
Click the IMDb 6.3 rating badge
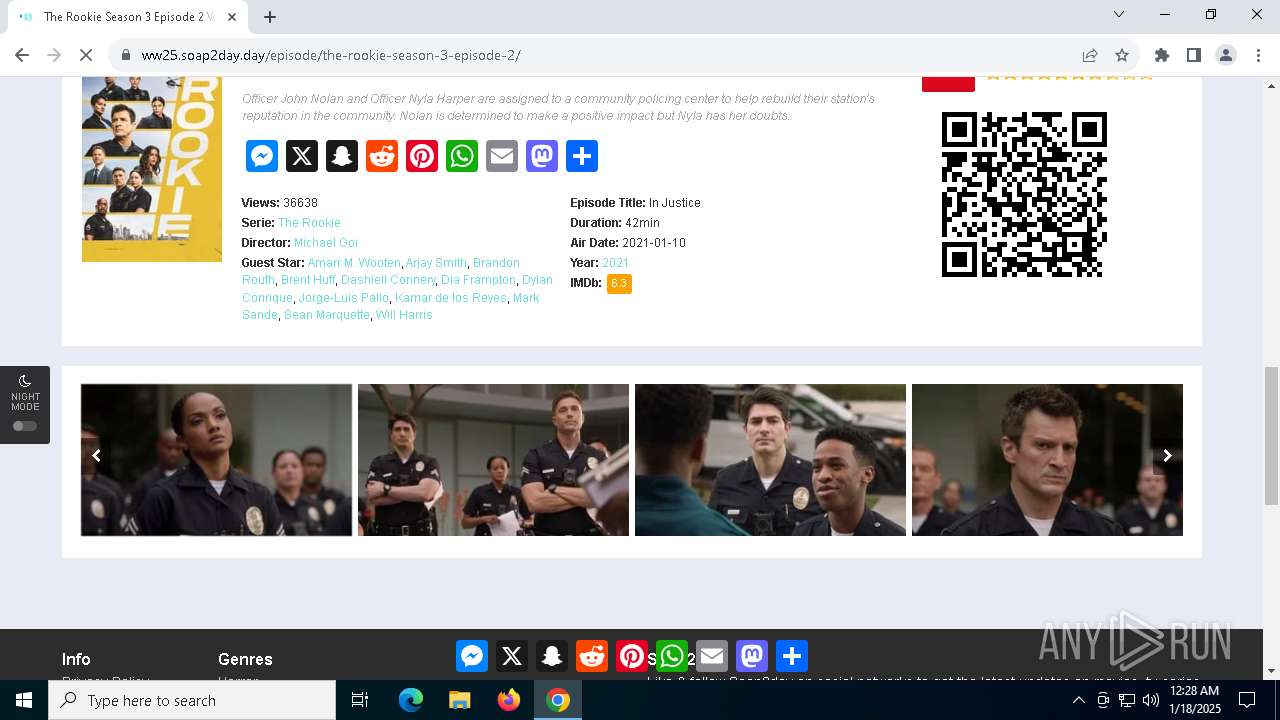pyautogui.click(x=619, y=284)
